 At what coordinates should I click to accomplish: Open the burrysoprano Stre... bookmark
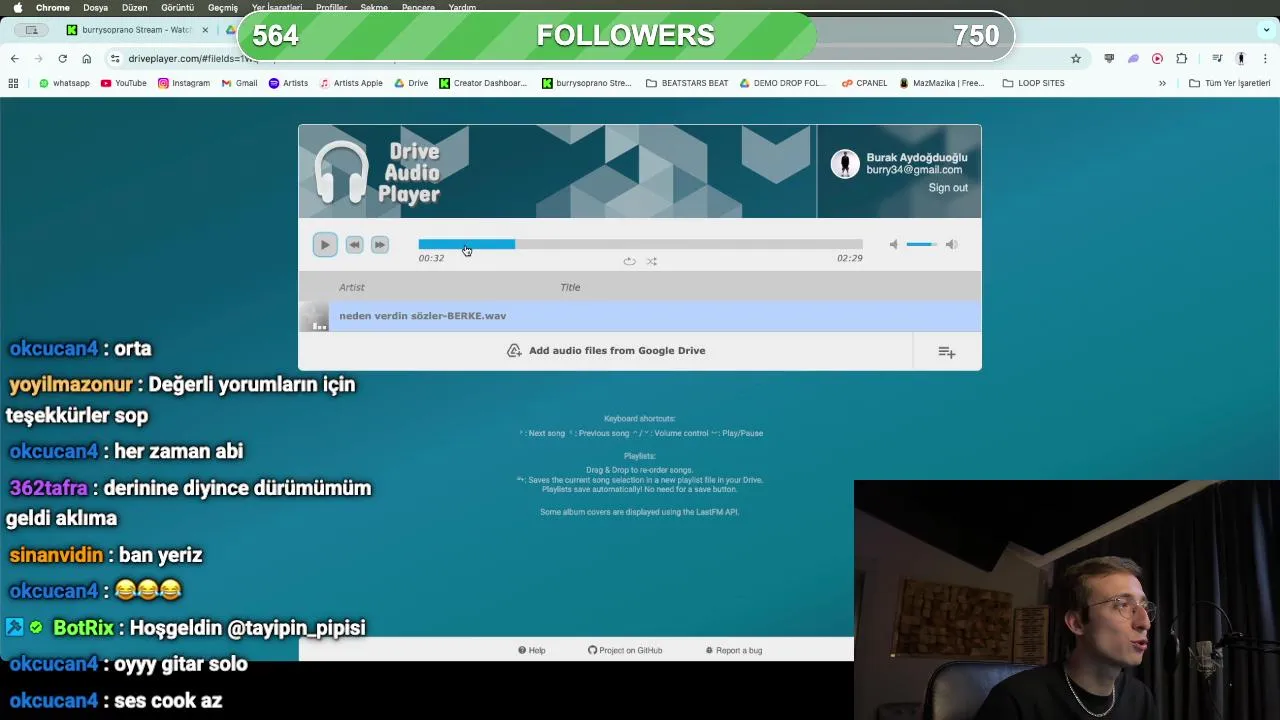click(x=587, y=83)
